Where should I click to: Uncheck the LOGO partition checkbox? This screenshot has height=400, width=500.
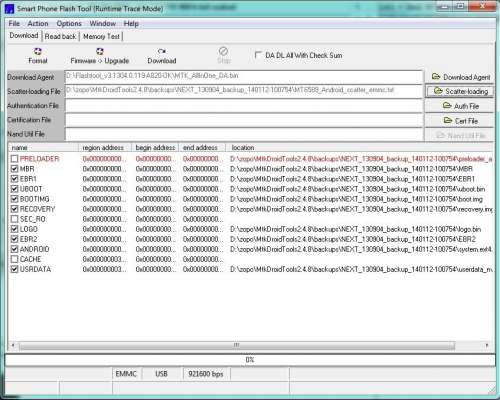coord(14,229)
